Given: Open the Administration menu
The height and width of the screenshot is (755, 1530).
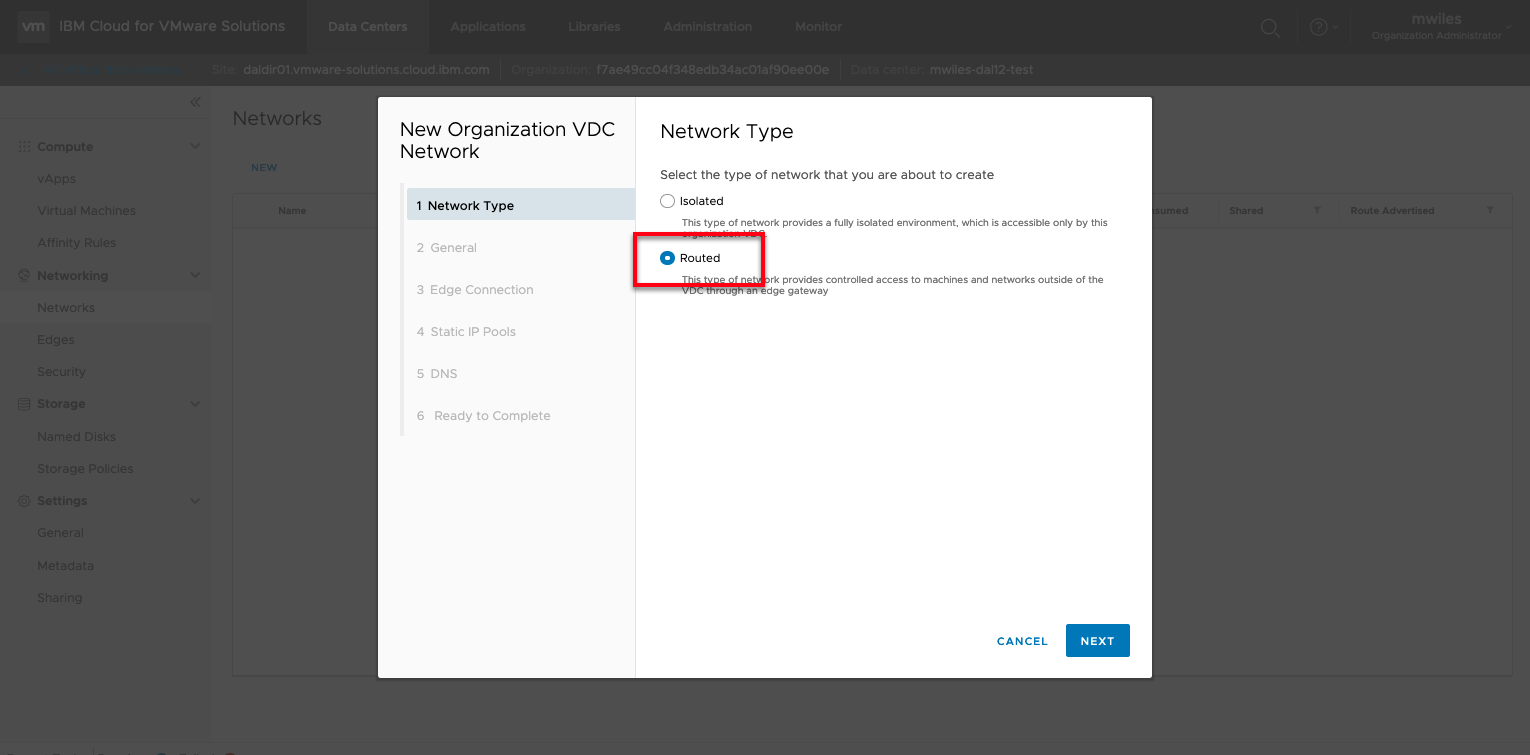Looking at the screenshot, I should 707,27.
